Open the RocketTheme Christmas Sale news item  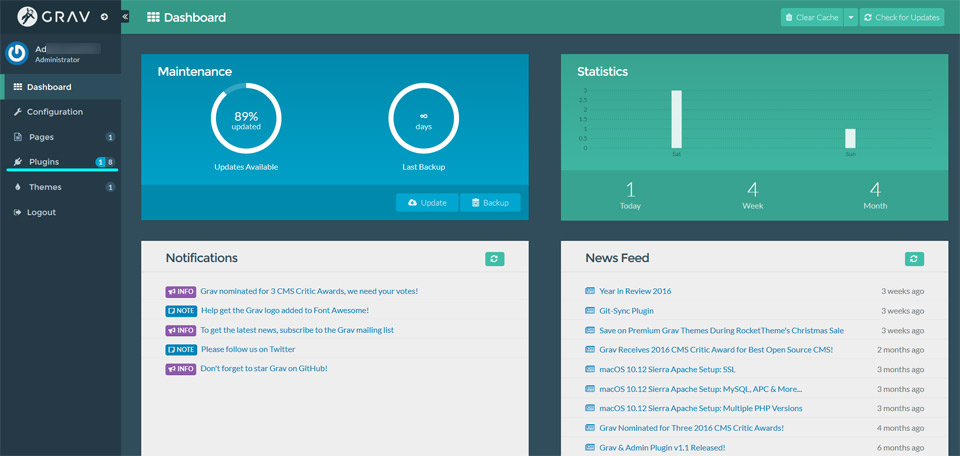tap(721, 331)
